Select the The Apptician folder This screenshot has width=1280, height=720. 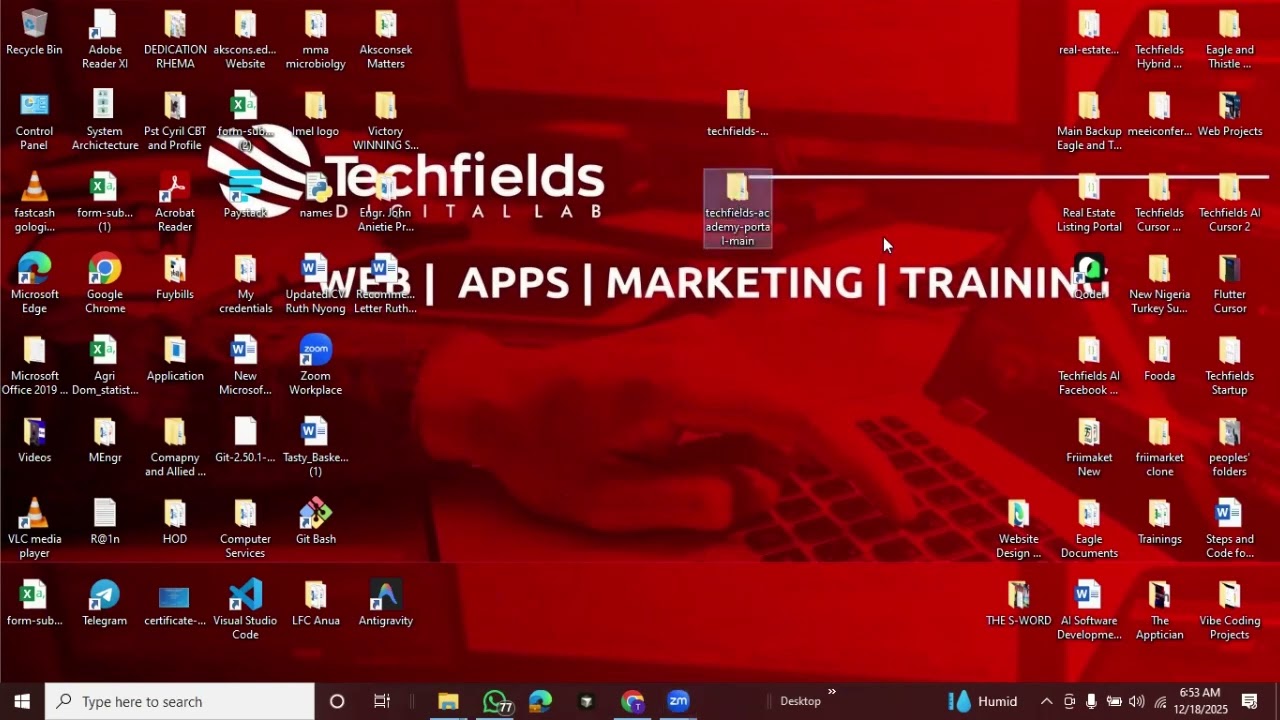click(x=1159, y=610)
